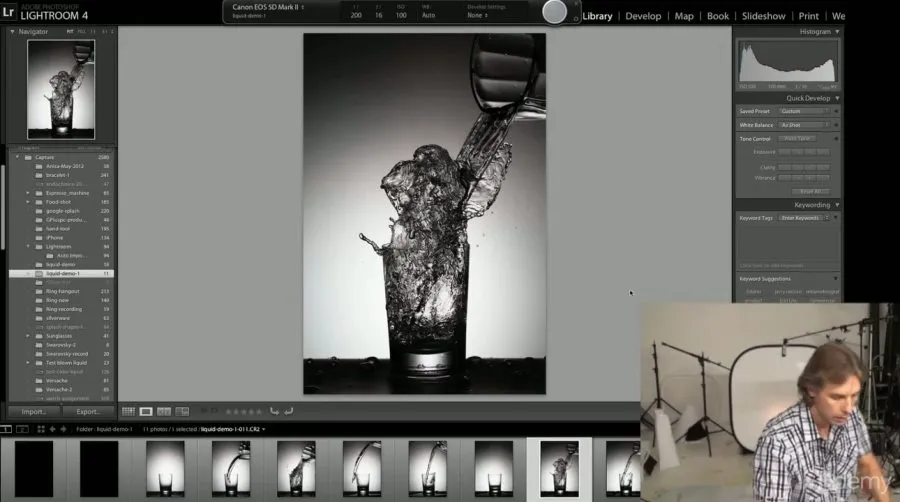
Task: Open Survey view from the toolbar
Action: [x=182, y=411]
